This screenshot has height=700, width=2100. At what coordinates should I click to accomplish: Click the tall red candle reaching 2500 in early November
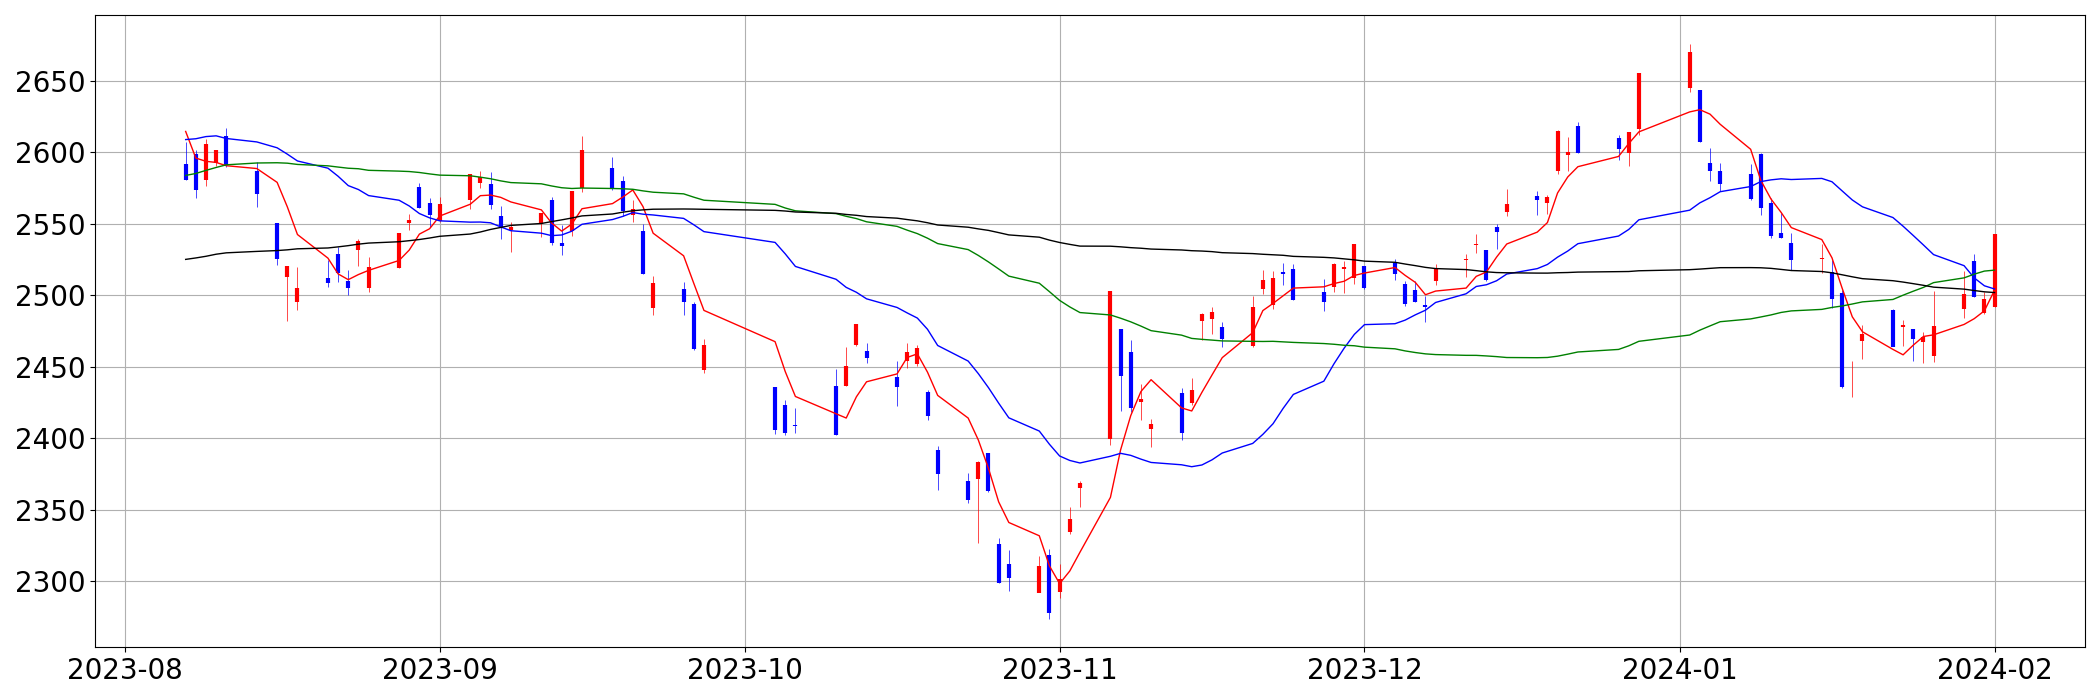point(1110,365)
